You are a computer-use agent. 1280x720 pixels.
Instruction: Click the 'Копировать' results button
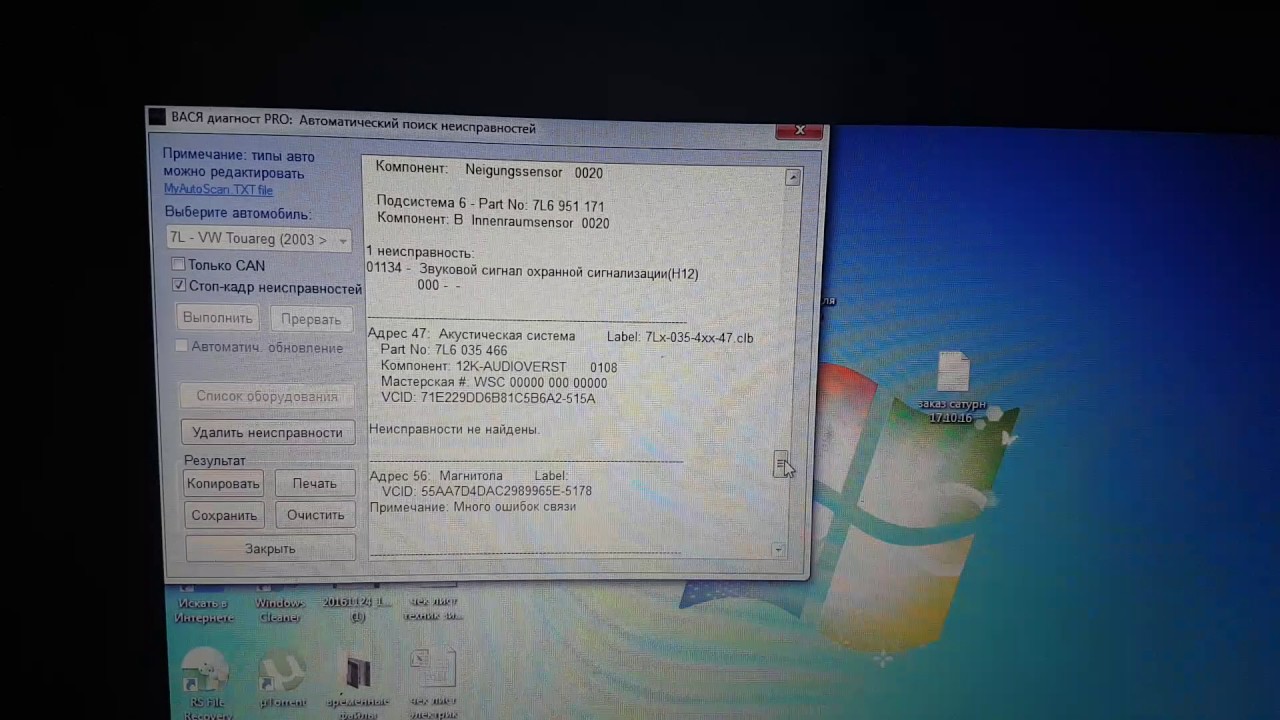(x=223, y=483)
